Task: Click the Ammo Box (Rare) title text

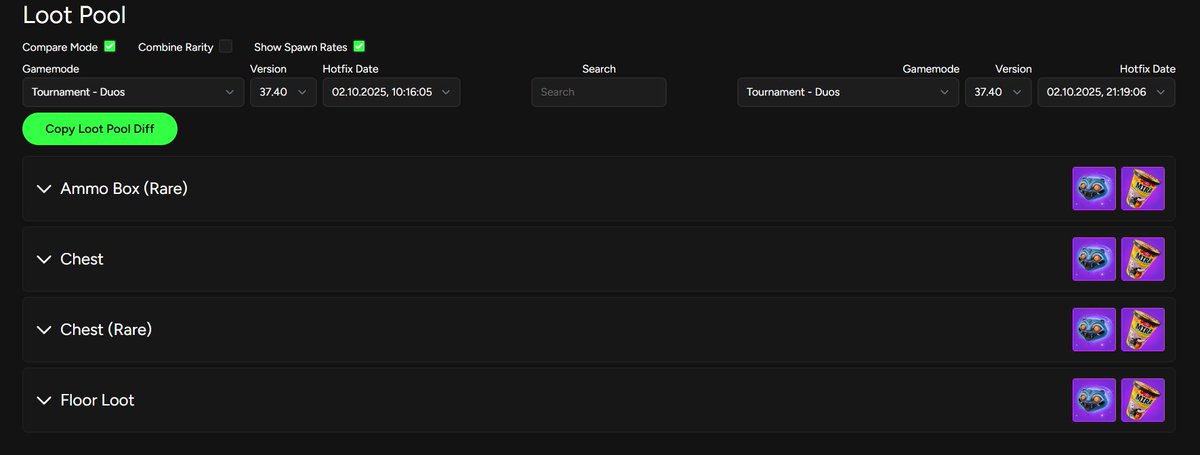Action: coord(124,188)
